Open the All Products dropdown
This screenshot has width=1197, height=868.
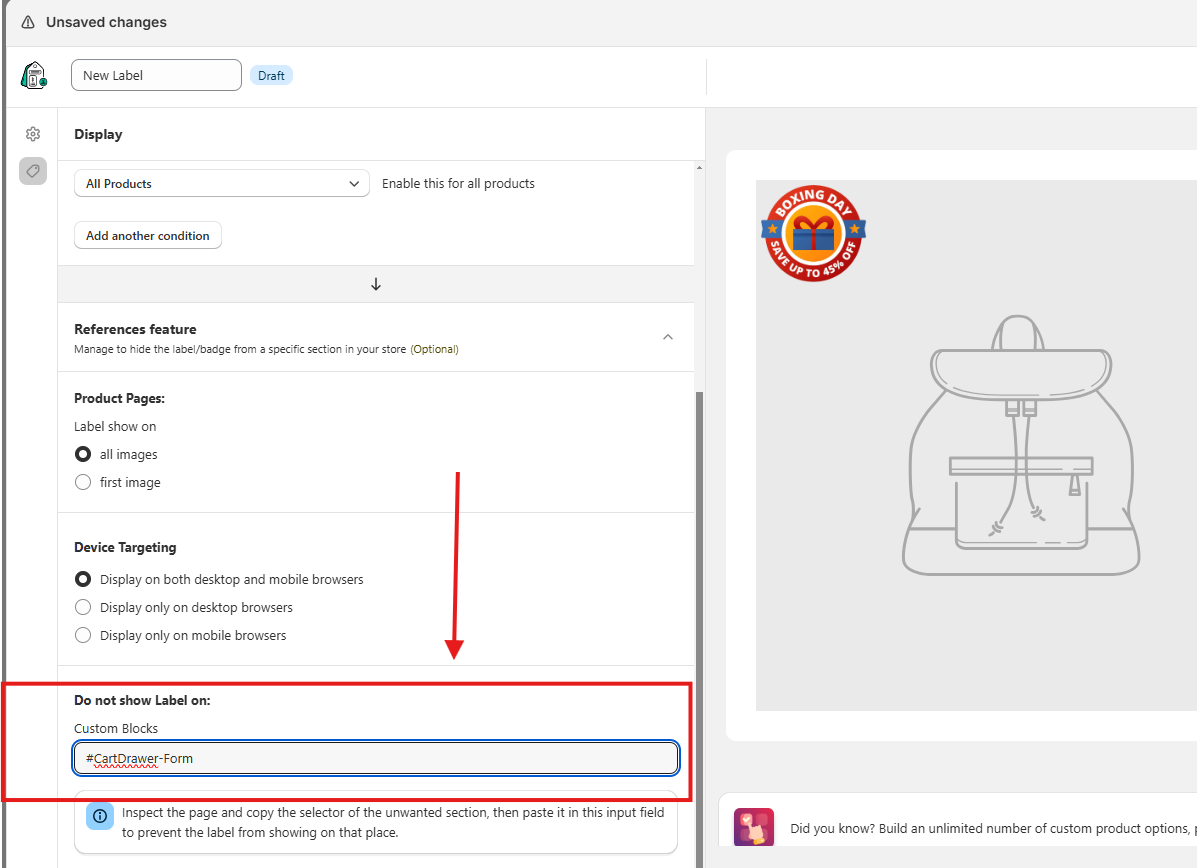click(222, 184)
